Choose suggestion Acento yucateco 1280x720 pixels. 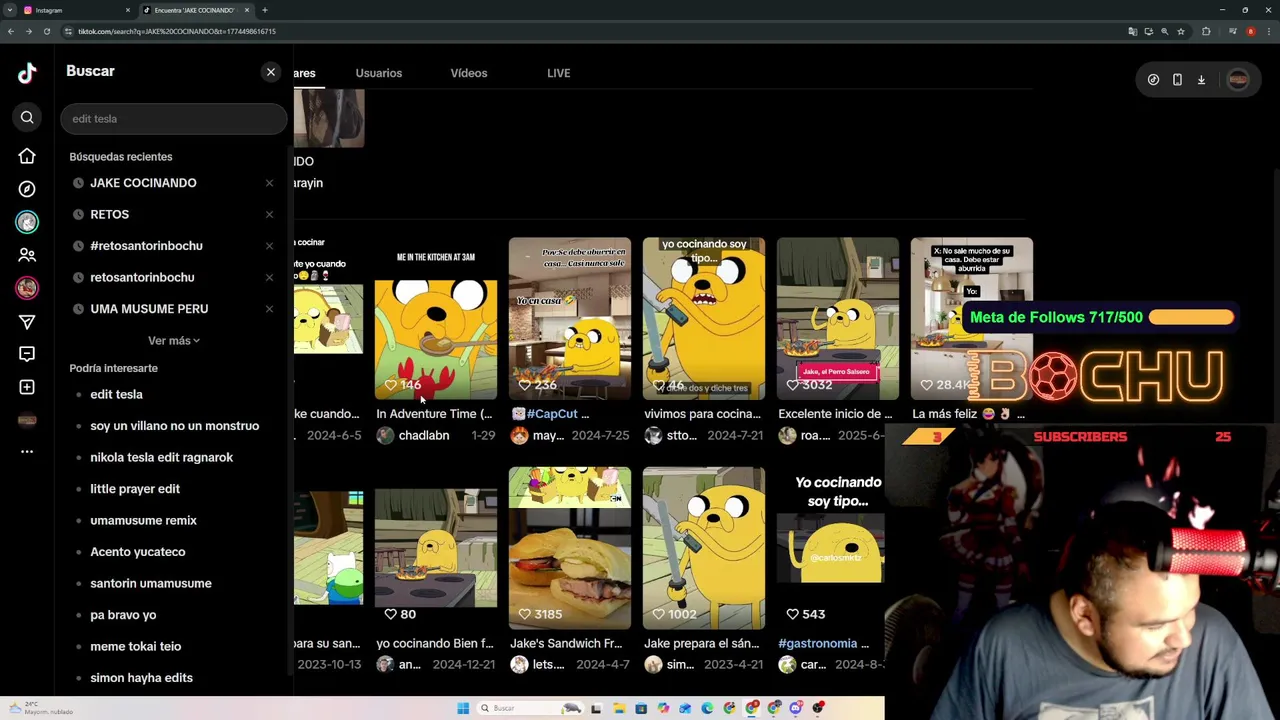pos(138,552)
